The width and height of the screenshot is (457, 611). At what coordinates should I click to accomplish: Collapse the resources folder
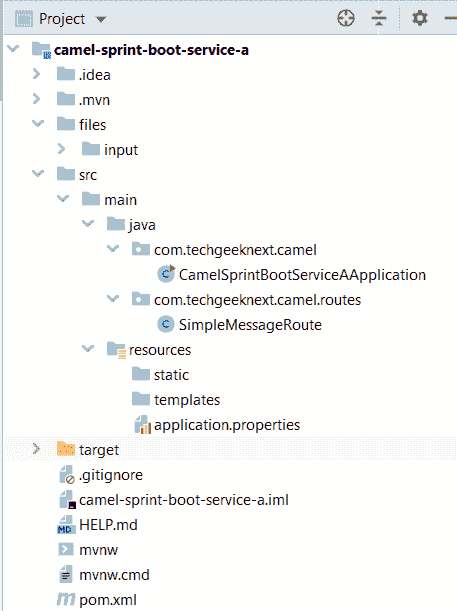(88, 348)
